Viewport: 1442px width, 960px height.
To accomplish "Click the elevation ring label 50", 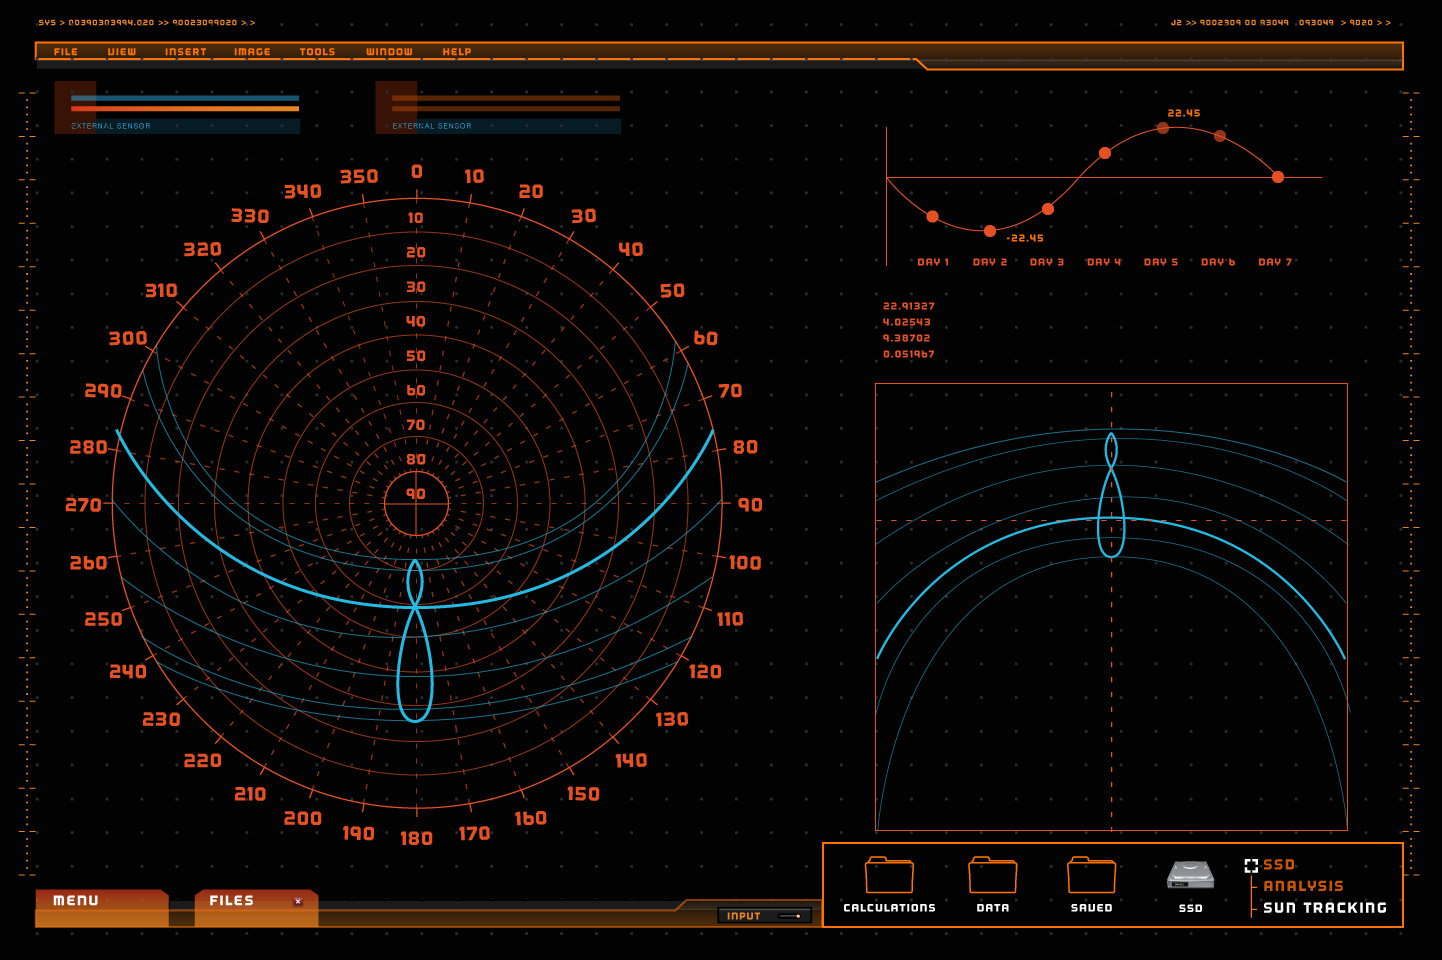I will pos(416,356).
